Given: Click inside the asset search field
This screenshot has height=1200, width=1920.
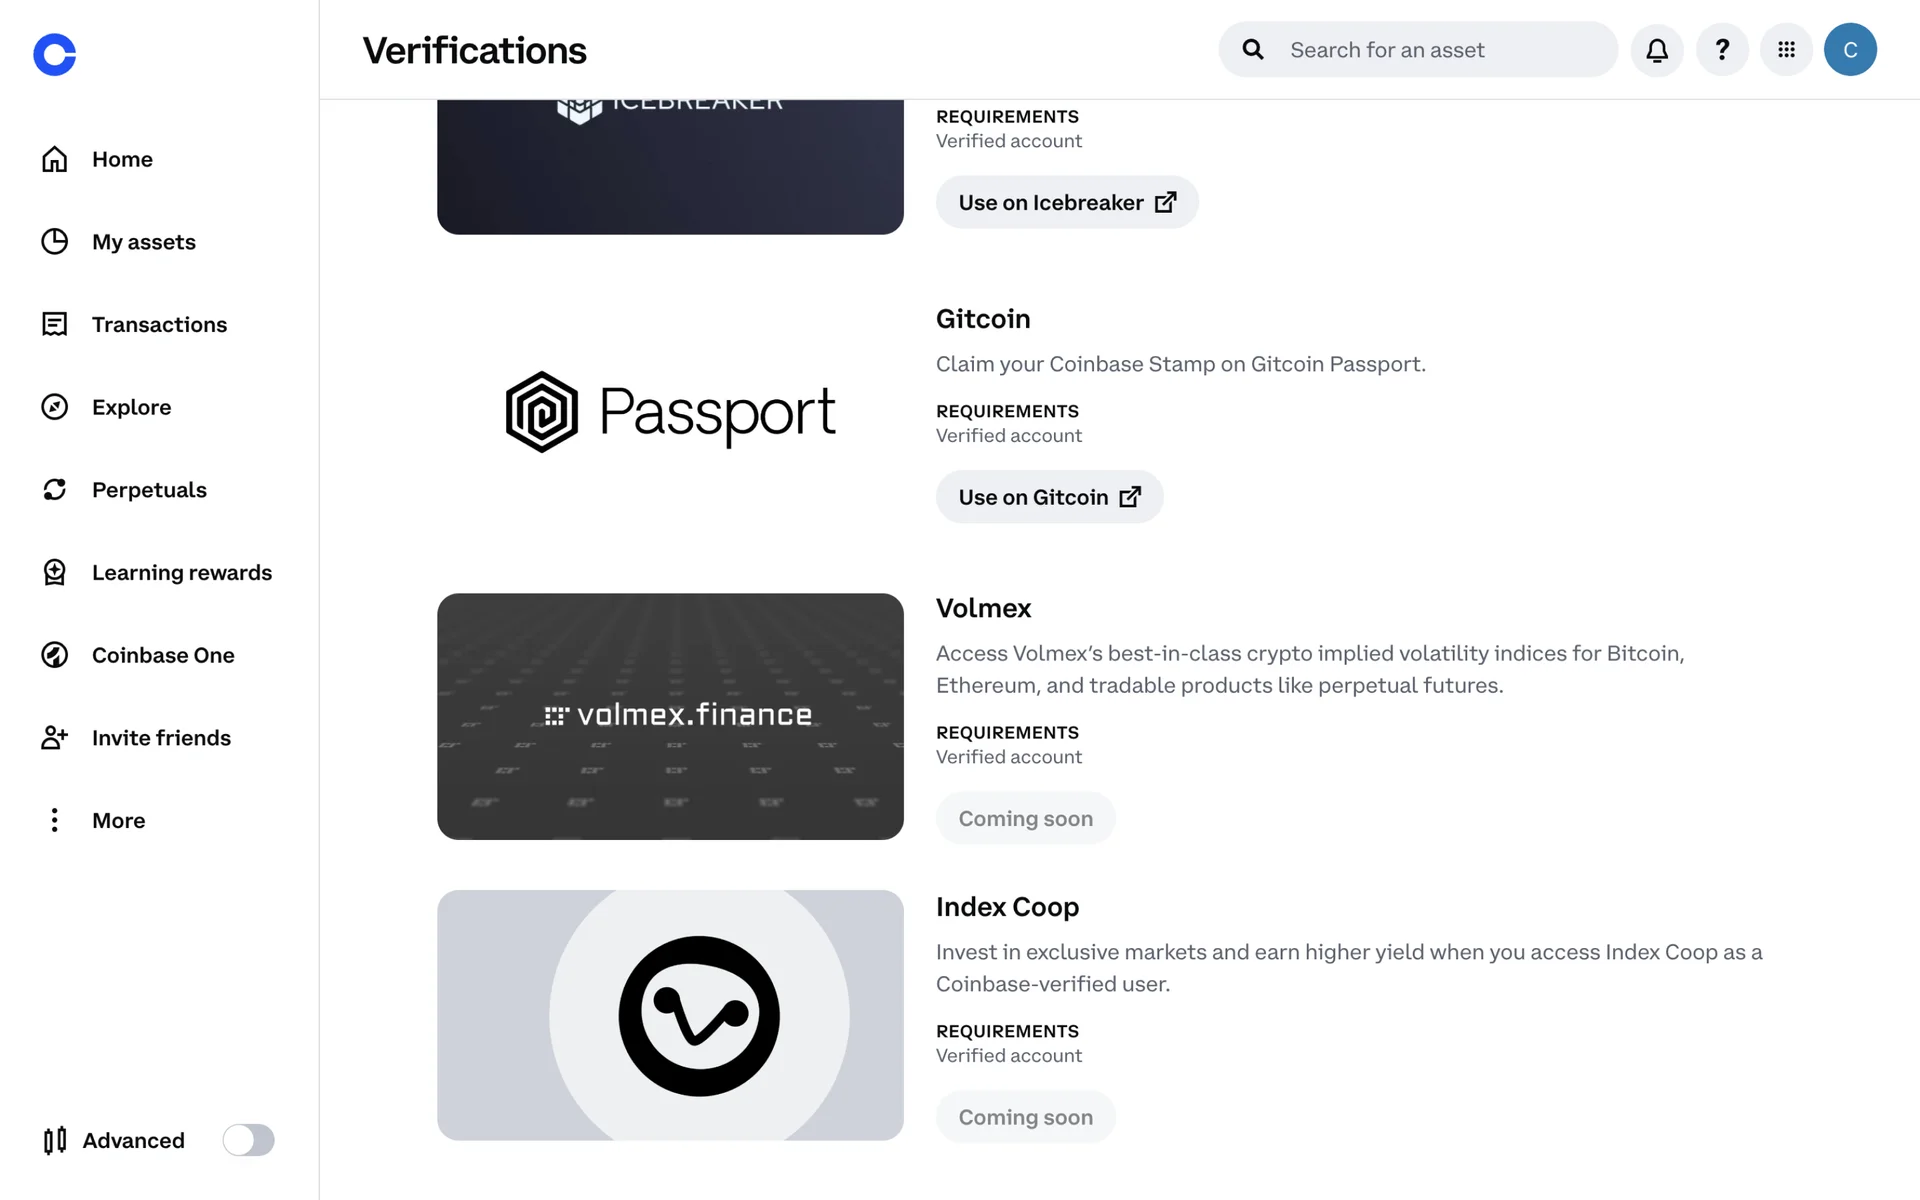Looking at the screenshot, I should (1440, 50).
